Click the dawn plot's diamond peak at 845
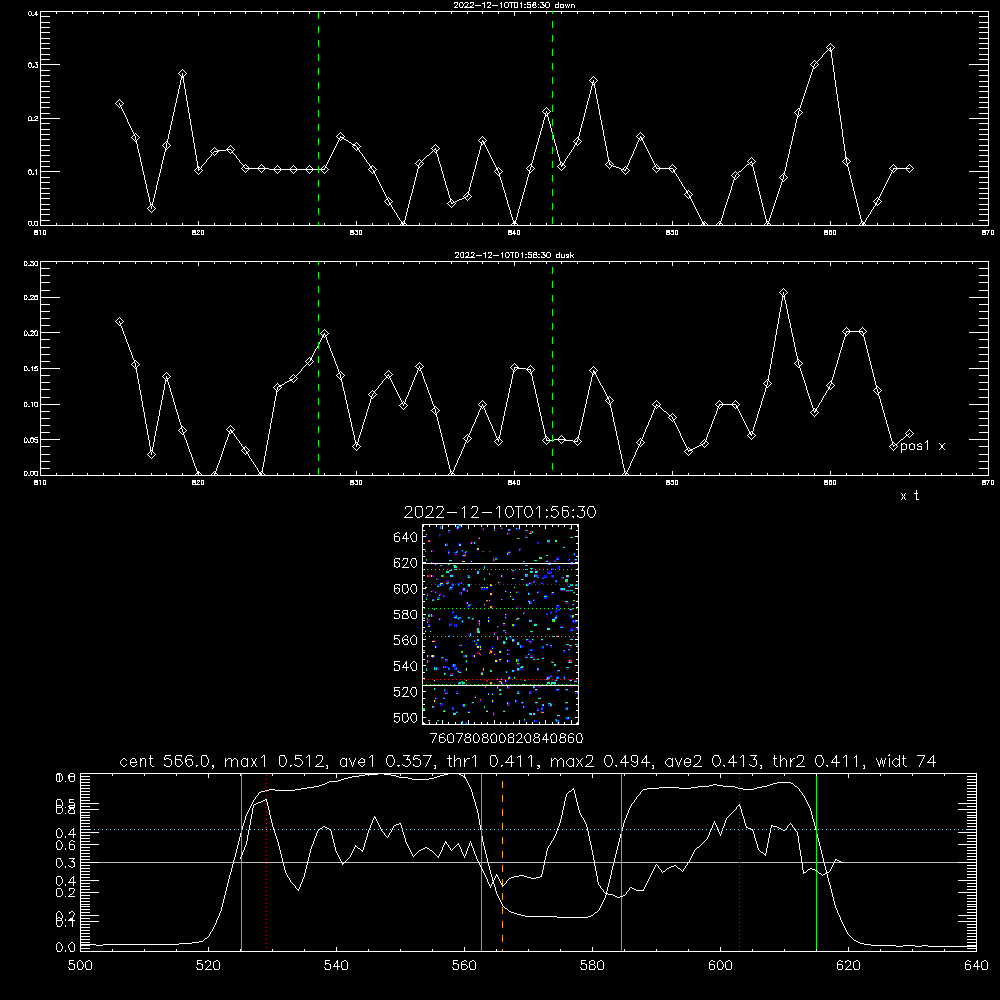This screenshot has width=1000, height=1000. click(593, 81)
